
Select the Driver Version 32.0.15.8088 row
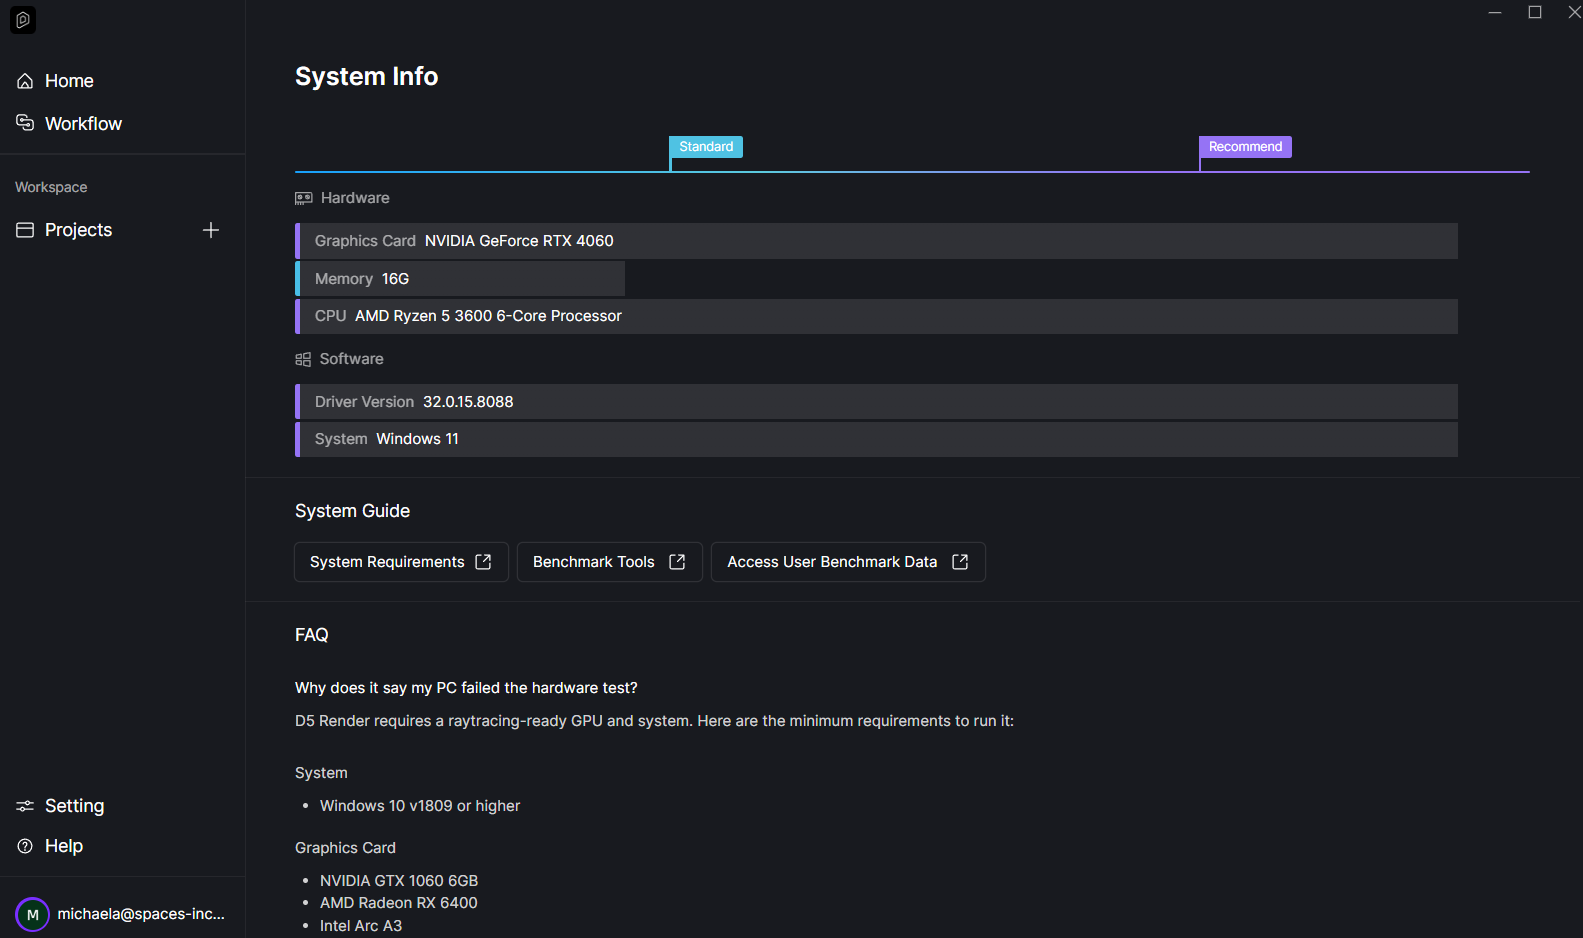point(876,402)
